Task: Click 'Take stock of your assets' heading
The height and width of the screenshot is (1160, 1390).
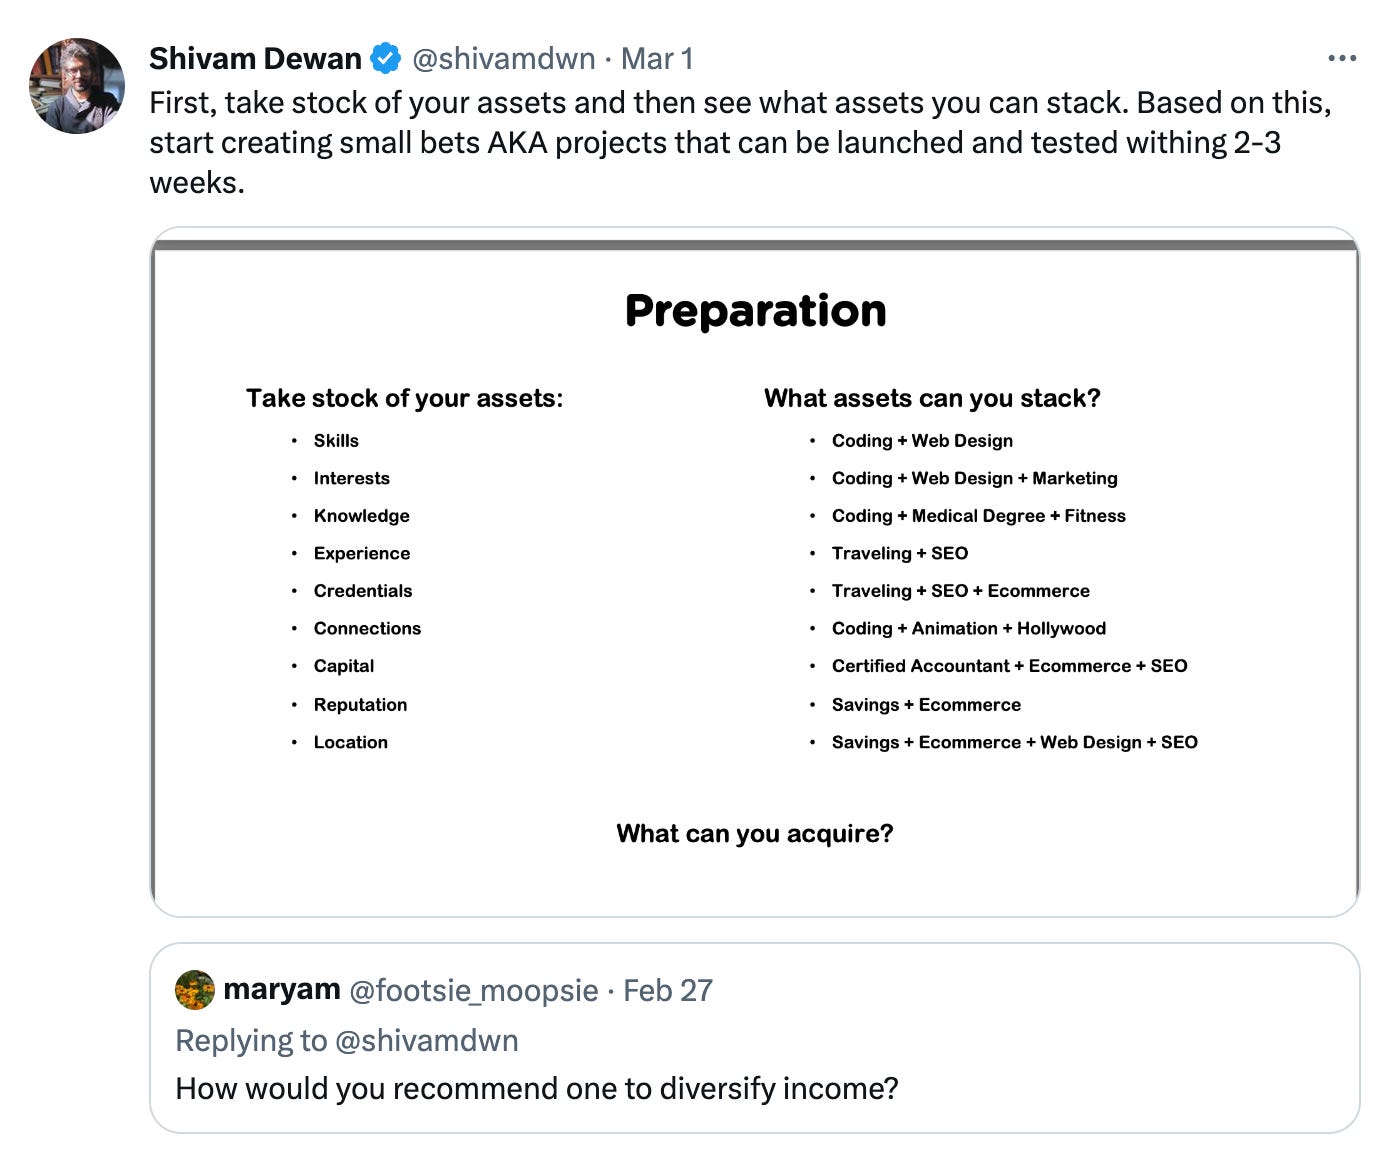Action: click(405, 398)
